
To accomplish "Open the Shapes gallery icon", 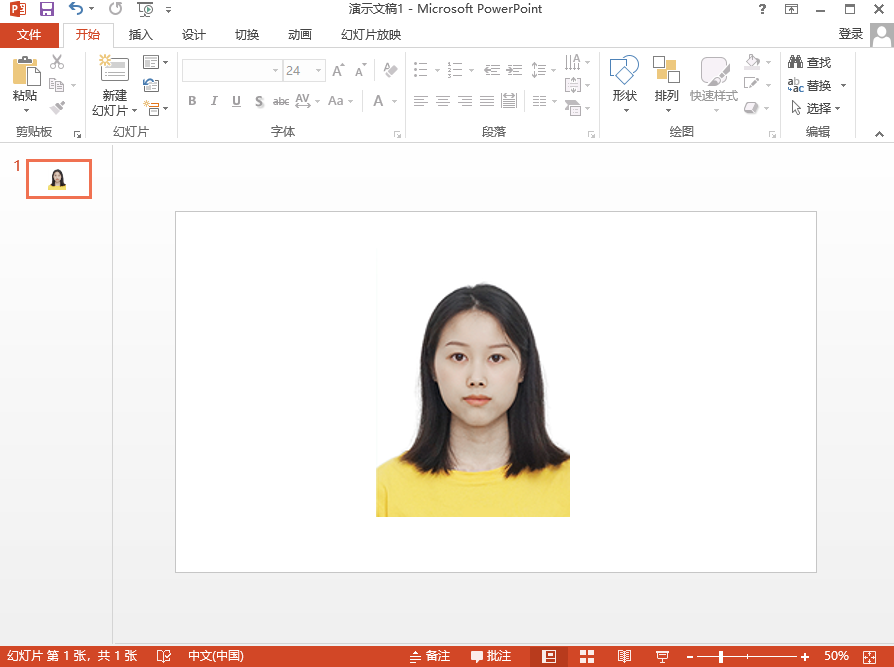I will tap(624, 70).
